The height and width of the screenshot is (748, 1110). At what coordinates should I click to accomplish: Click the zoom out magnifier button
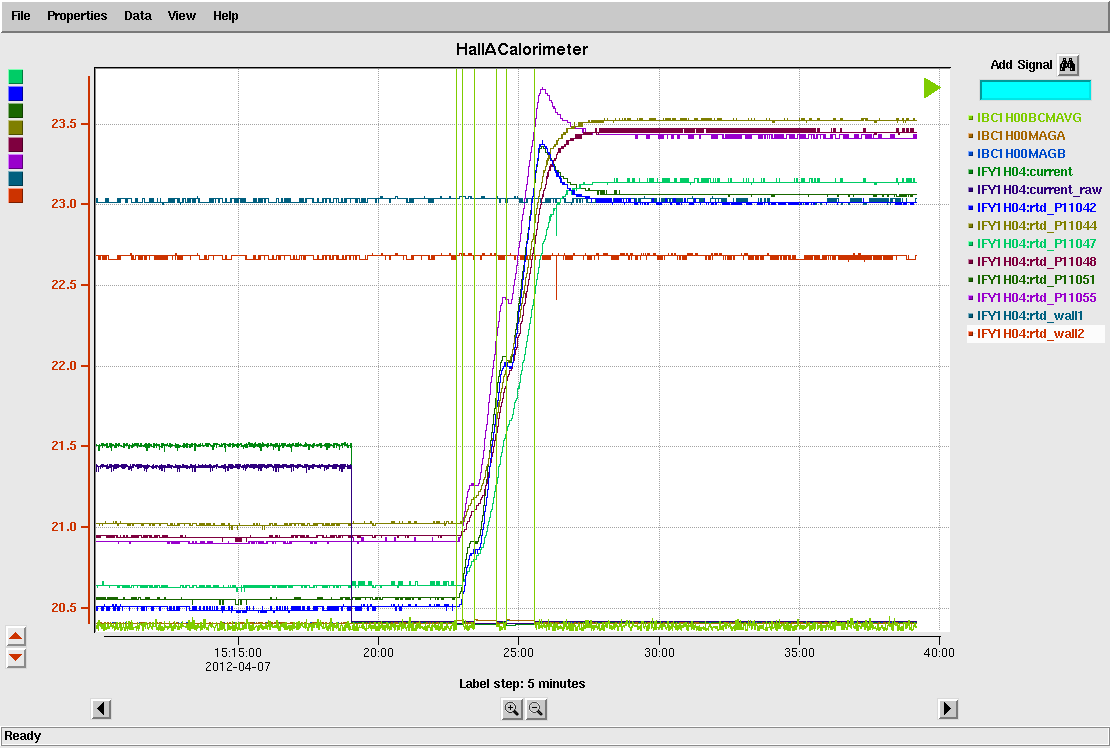[x=536, y=708]
